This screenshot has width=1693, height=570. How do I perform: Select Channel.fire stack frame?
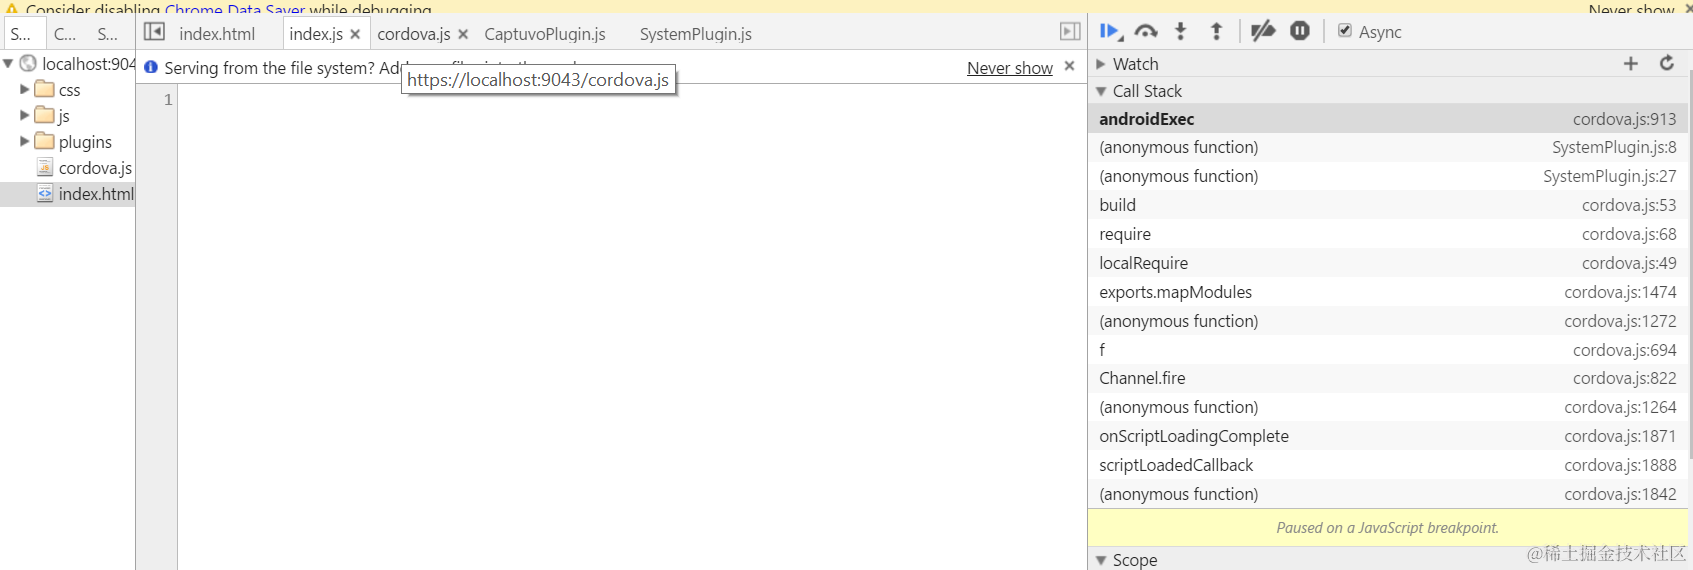[x=1388, y=378]
